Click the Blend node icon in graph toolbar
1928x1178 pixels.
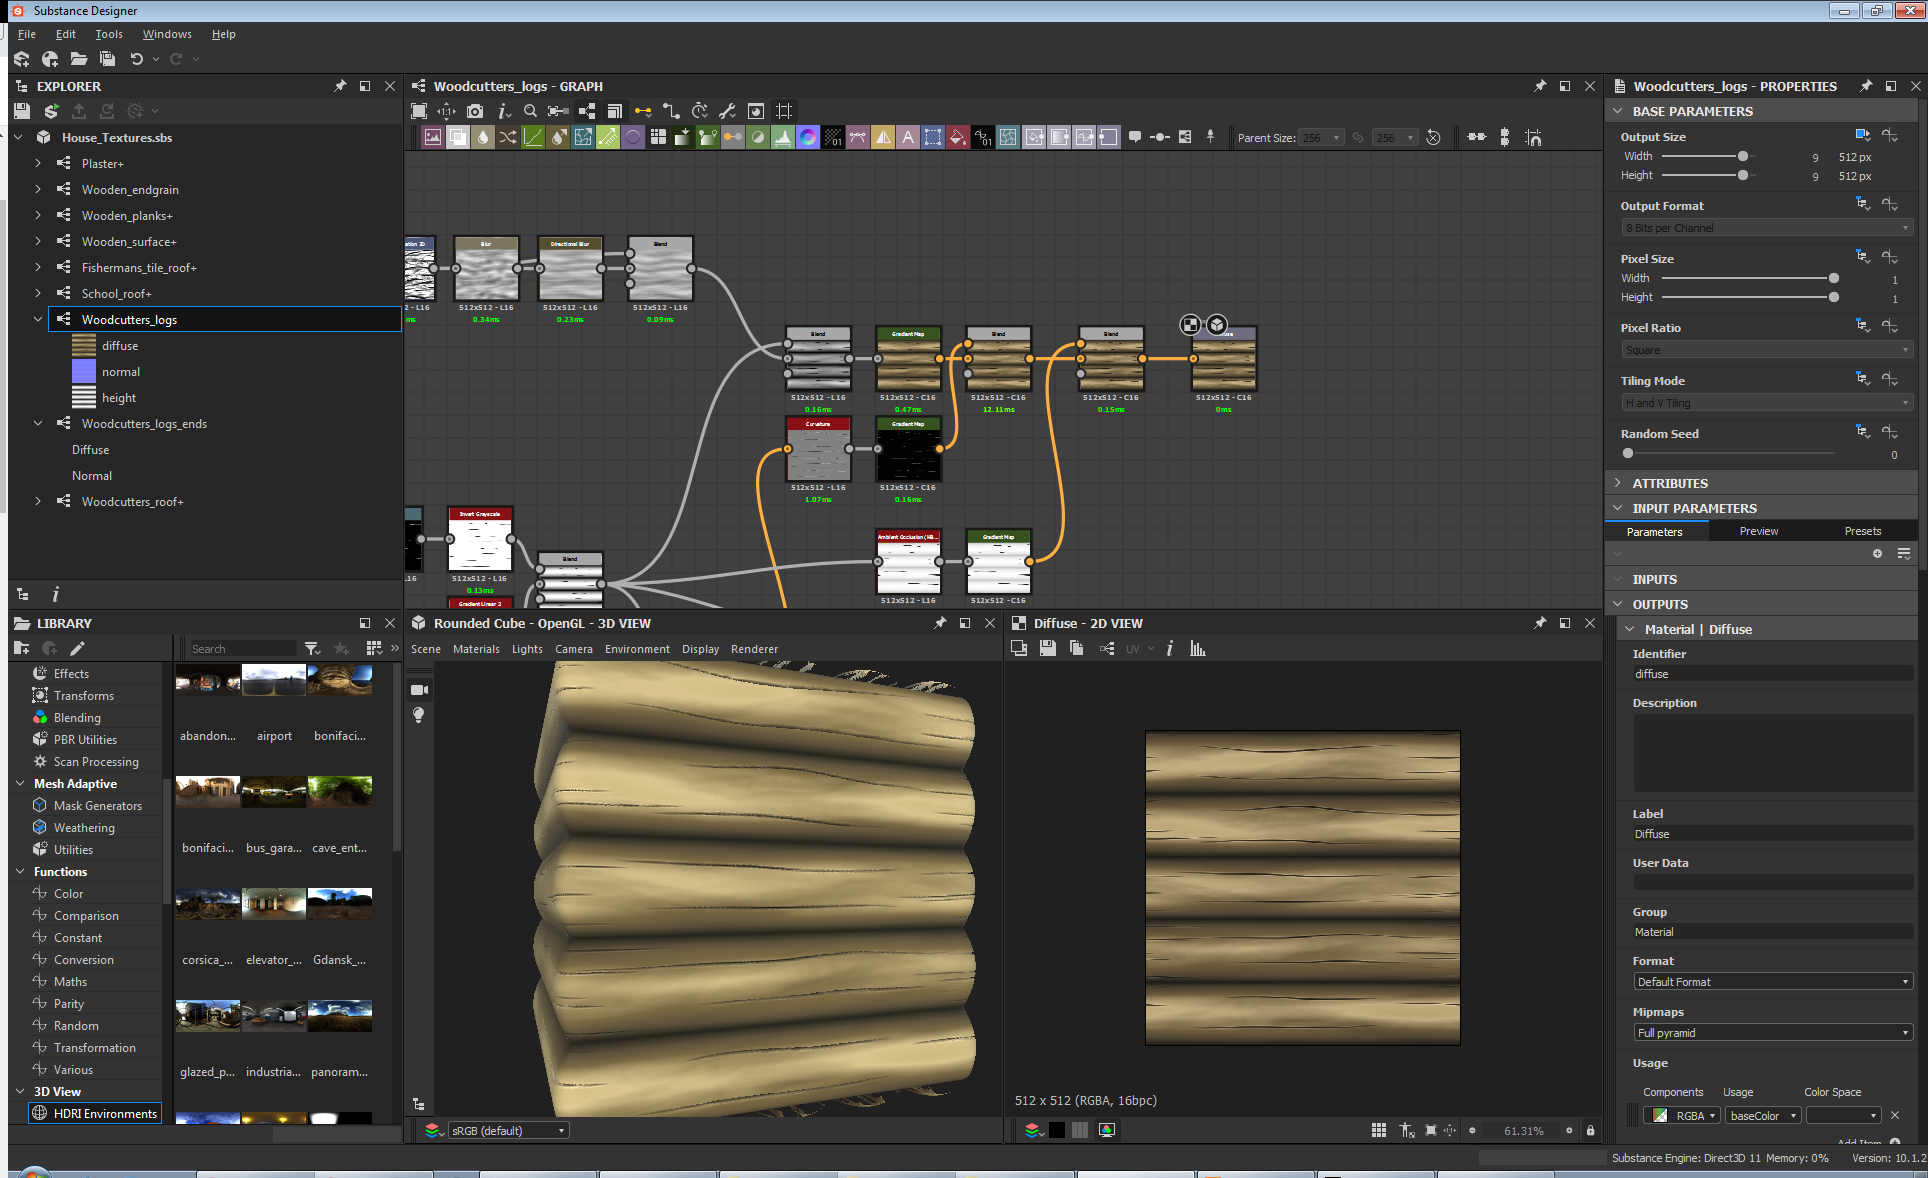pos(458,137)
